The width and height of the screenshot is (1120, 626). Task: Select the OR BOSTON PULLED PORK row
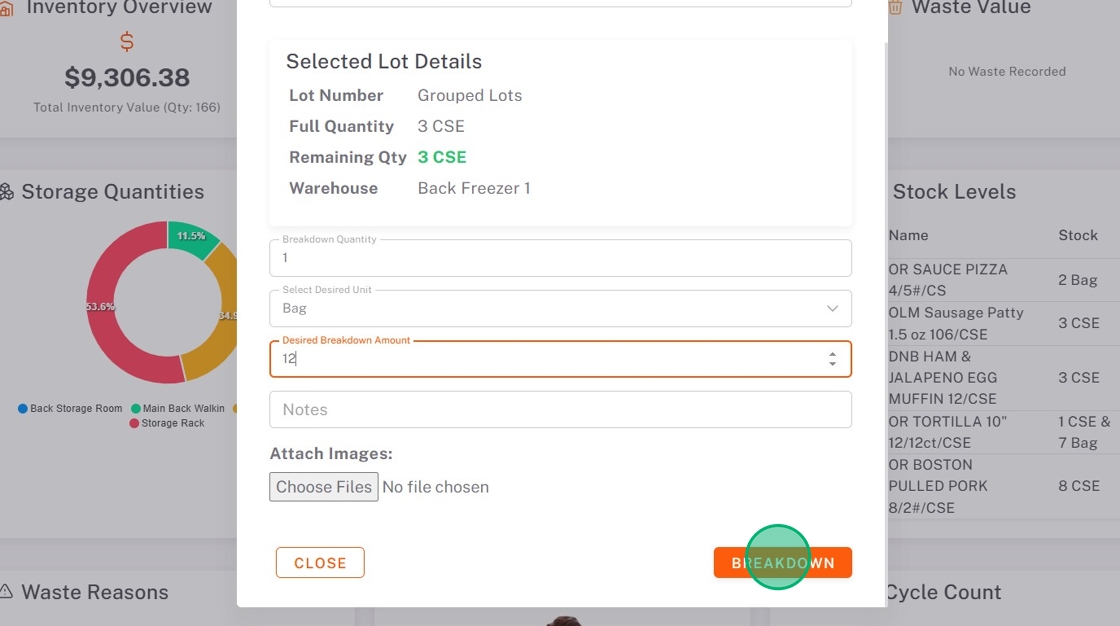(x=1000, y=486)
